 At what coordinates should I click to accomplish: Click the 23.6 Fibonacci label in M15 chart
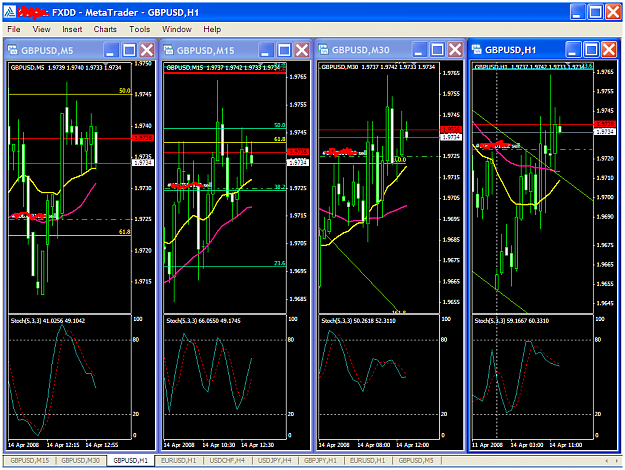[x=279, y=263]
